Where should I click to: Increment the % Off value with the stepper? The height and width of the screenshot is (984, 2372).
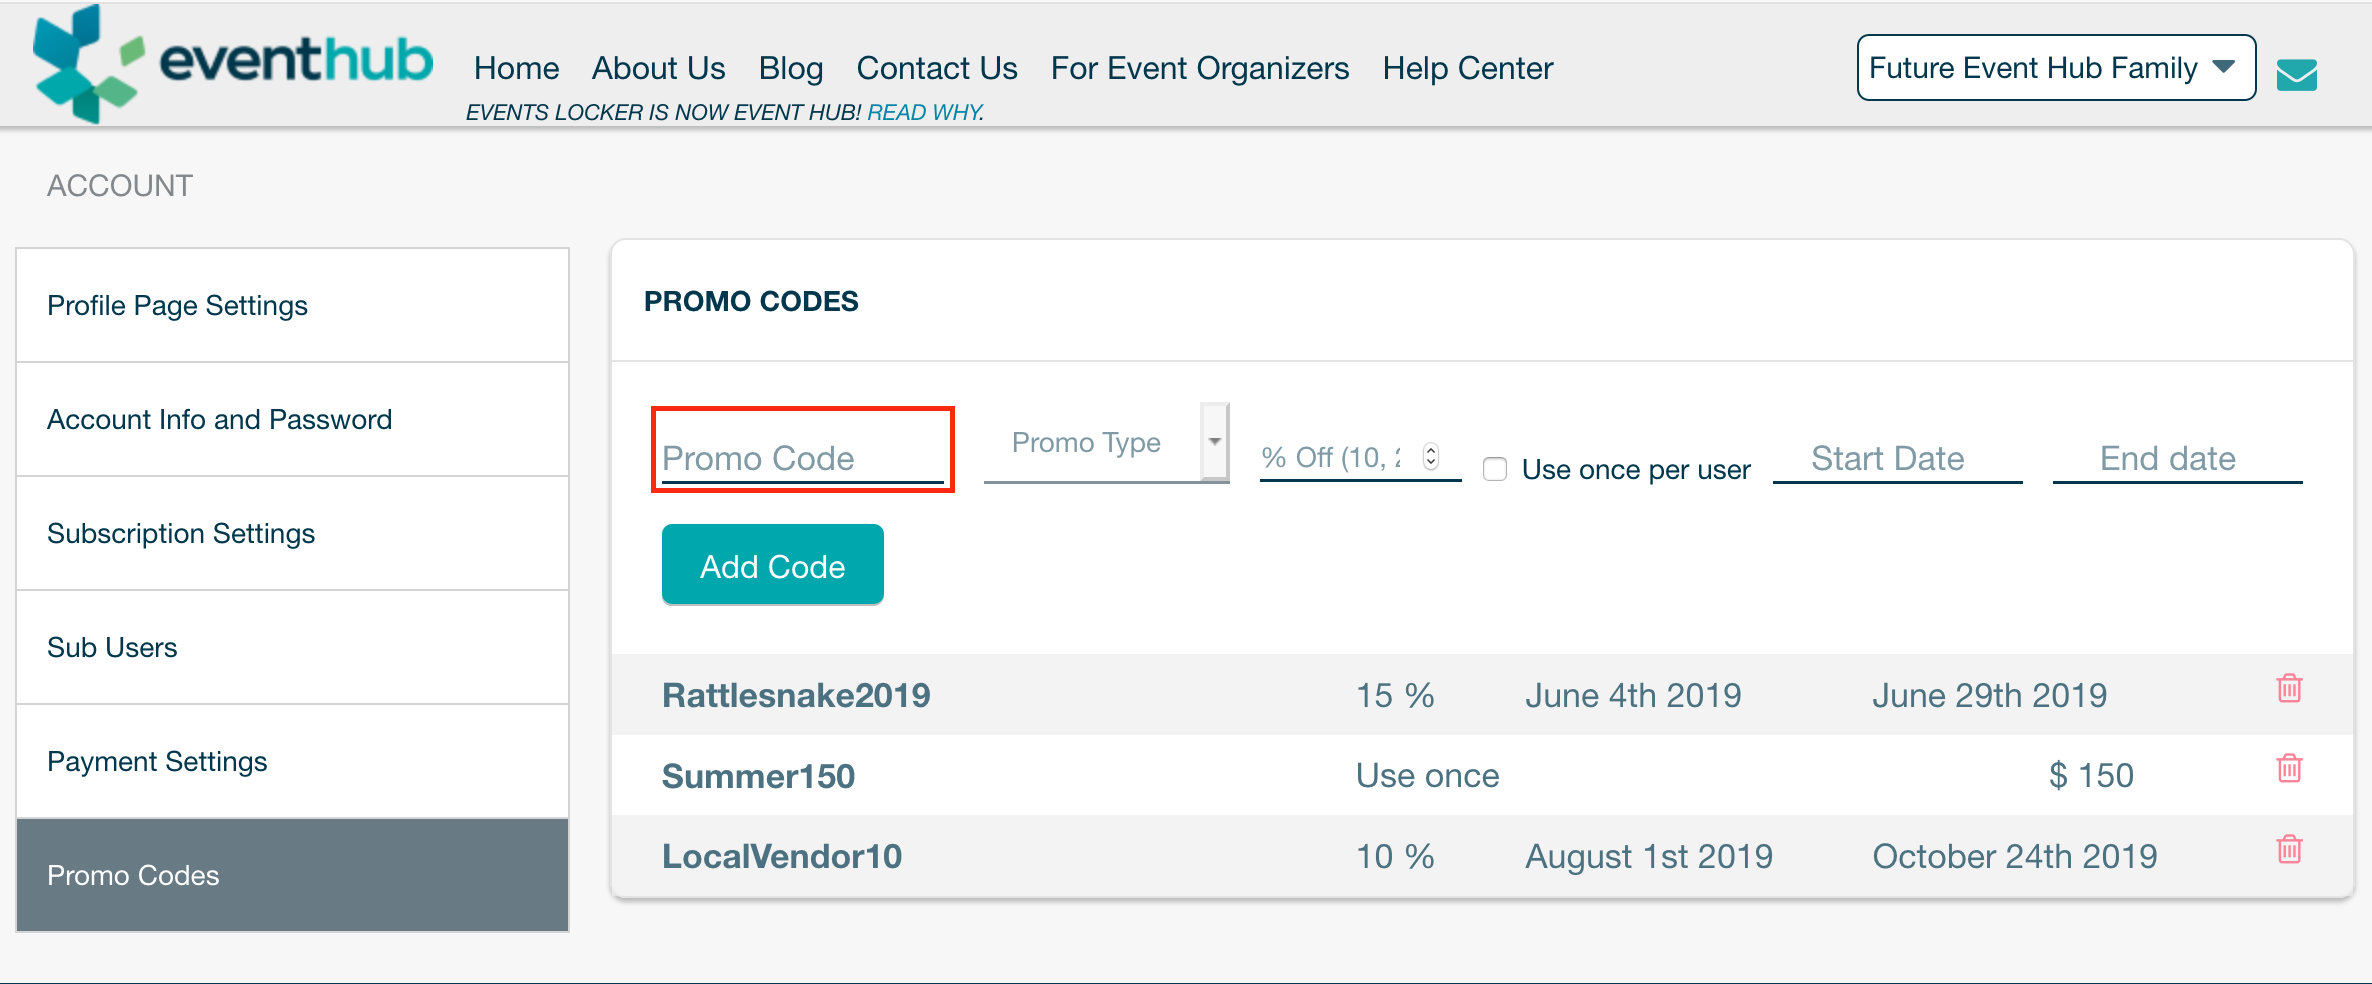click(1430, 451)
